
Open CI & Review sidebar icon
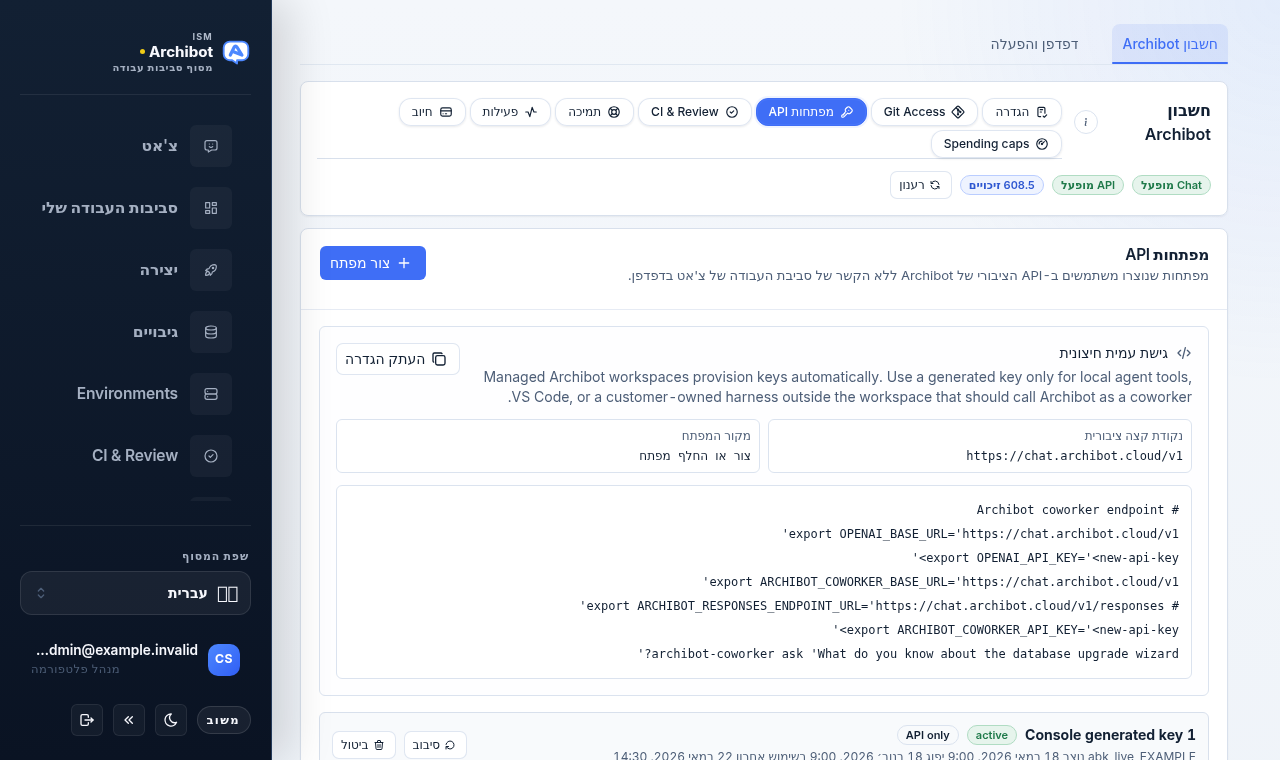(211, 456)
